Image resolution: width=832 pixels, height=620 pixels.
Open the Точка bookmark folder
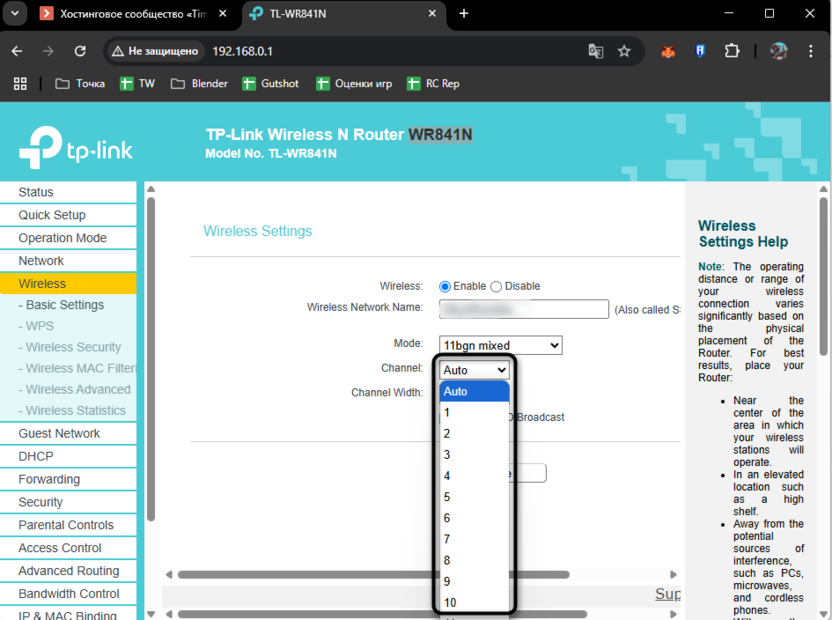click(x=80, y=83)
